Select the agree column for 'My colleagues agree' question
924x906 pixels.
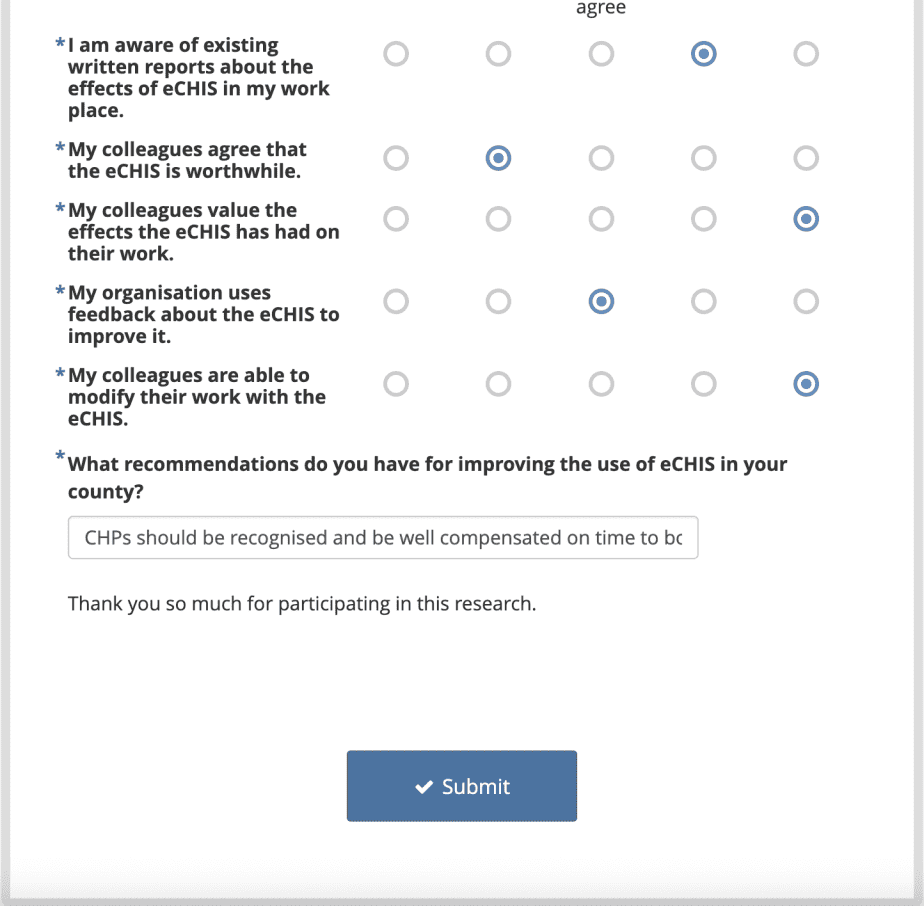coord(703,158)
